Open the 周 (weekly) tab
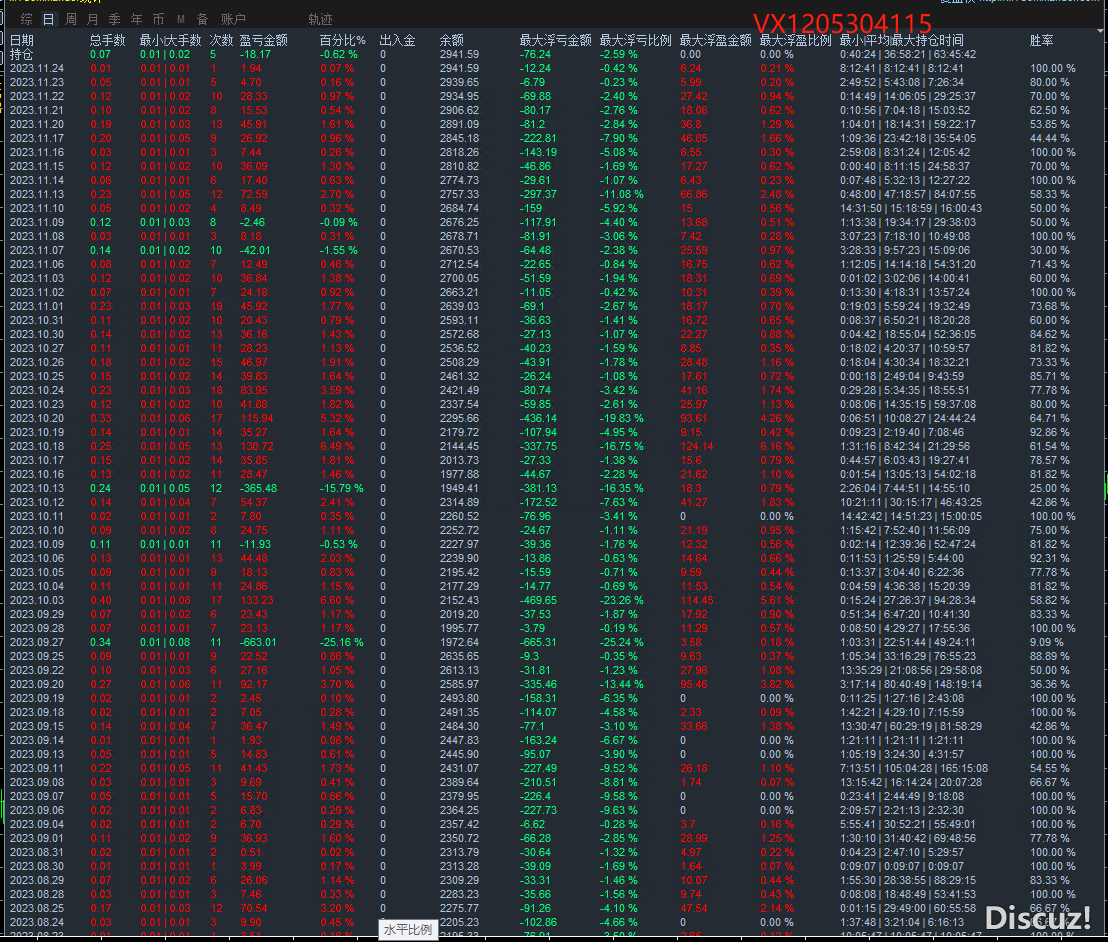The height and width of the screenshot is (942, 1108). 70,19
